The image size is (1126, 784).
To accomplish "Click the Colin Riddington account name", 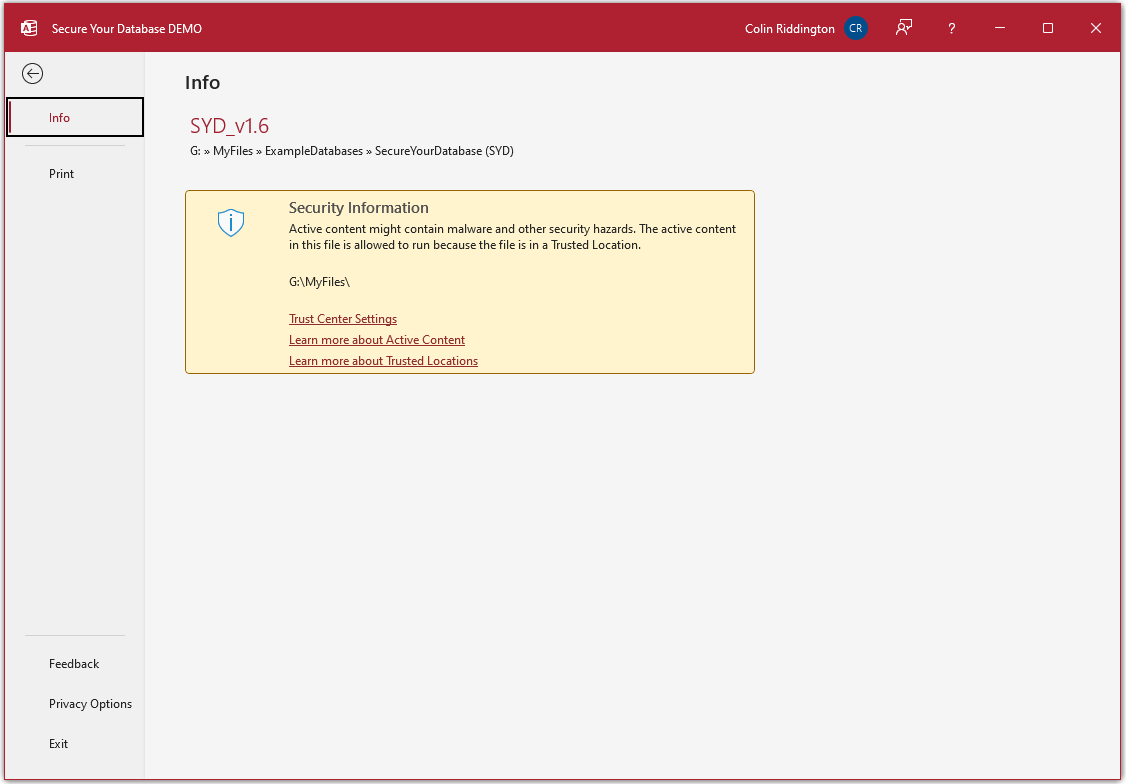I will [790, 29].
